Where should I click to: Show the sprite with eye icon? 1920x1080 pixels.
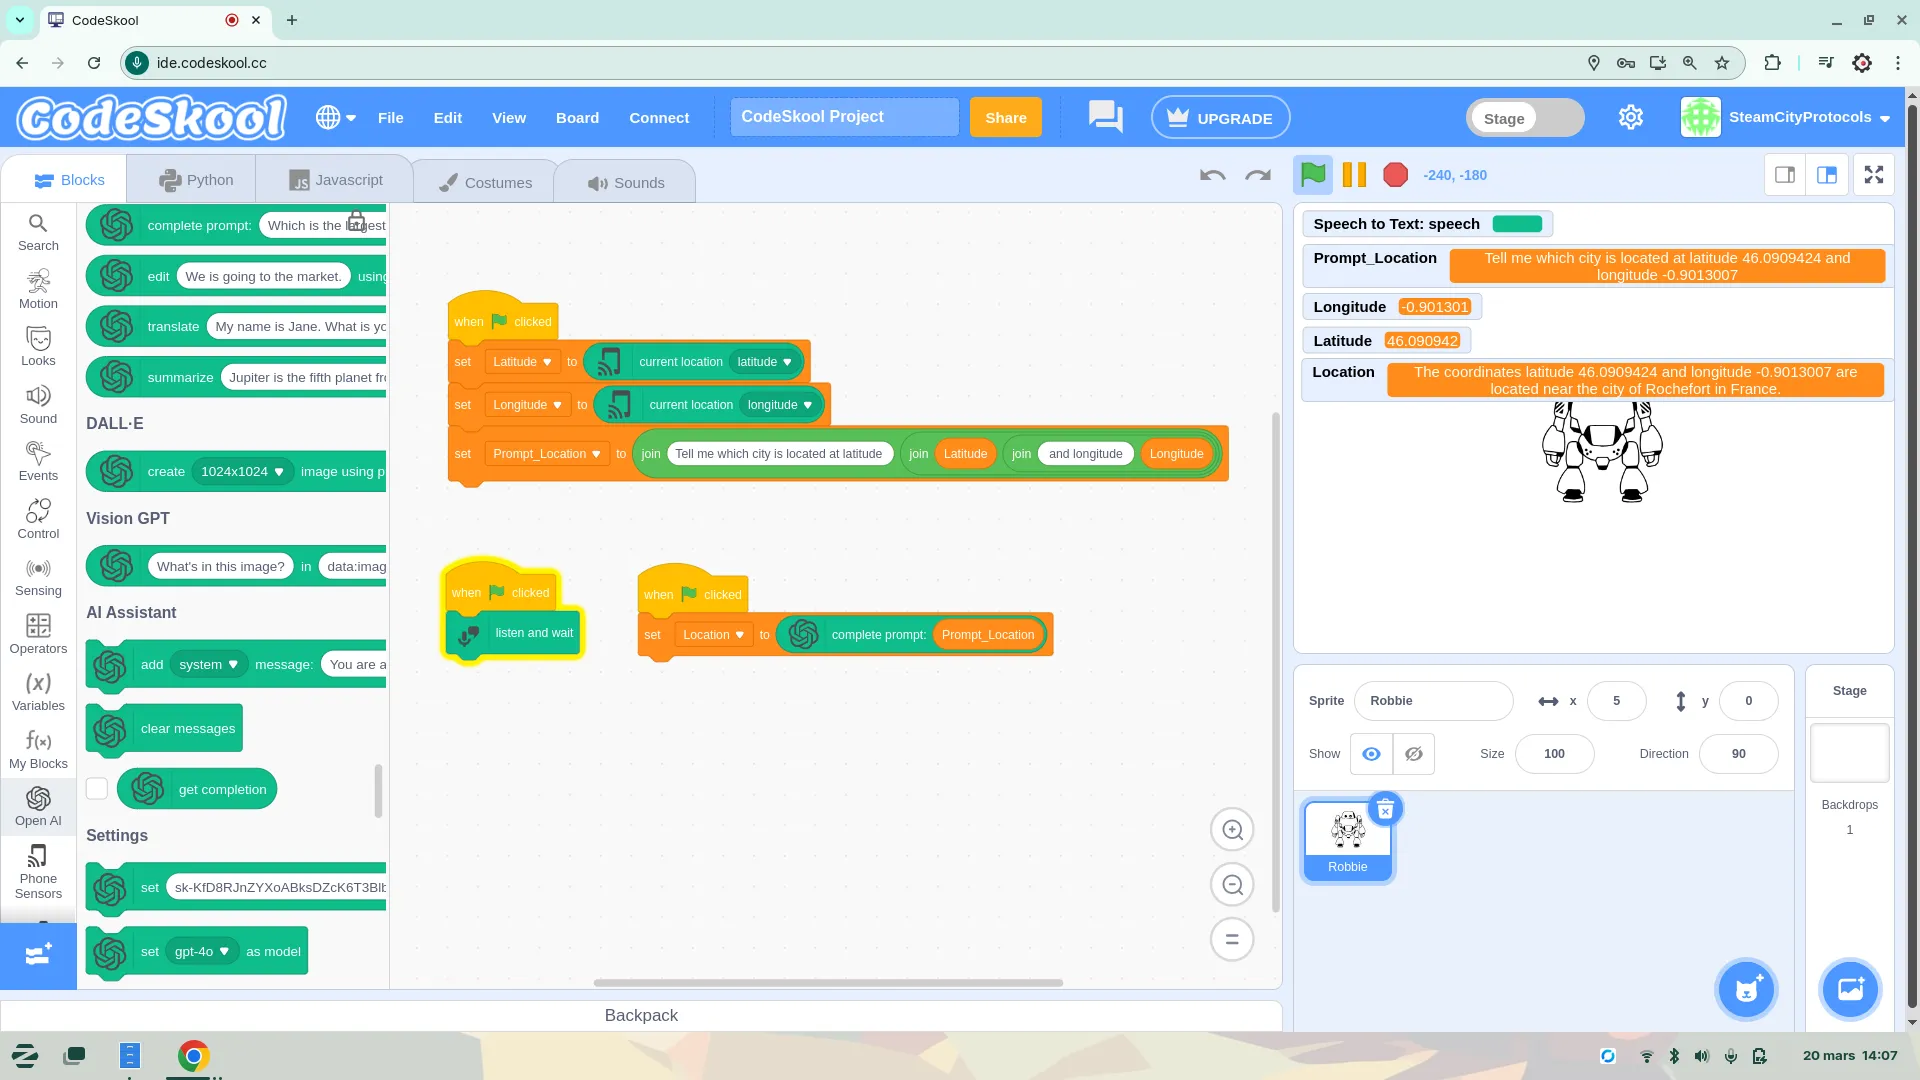1371,754
